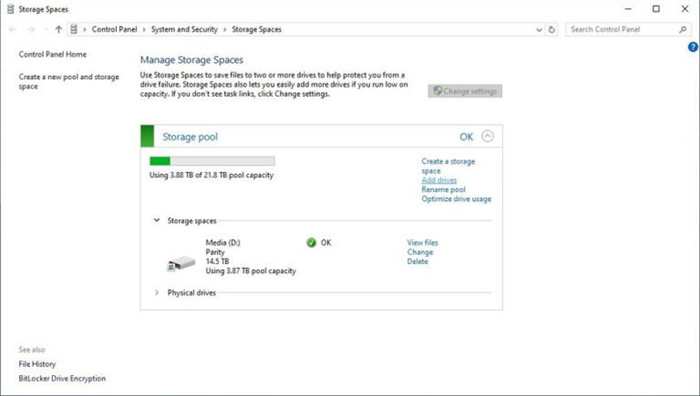Click the Storage Spaces icon in address bar
The height and width of the screenshot is (396, 700).
coord(74,29)
